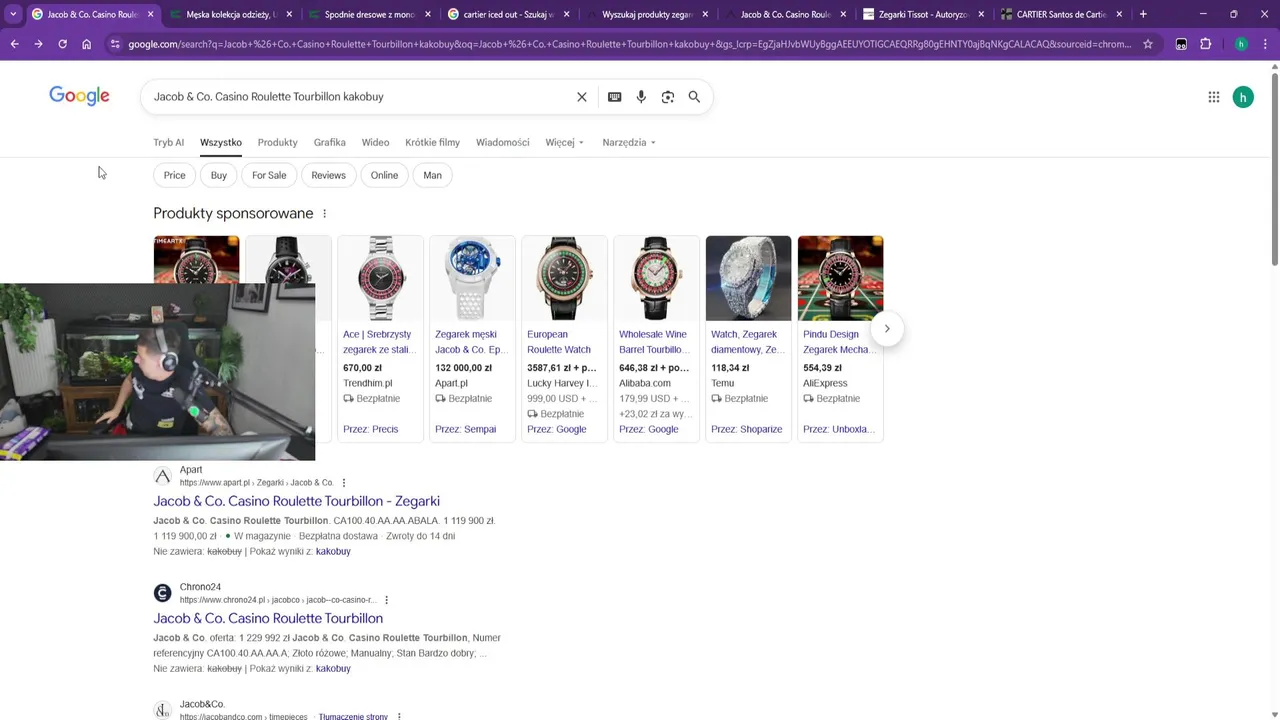Go back to the previous page

[x=14, y=44]
